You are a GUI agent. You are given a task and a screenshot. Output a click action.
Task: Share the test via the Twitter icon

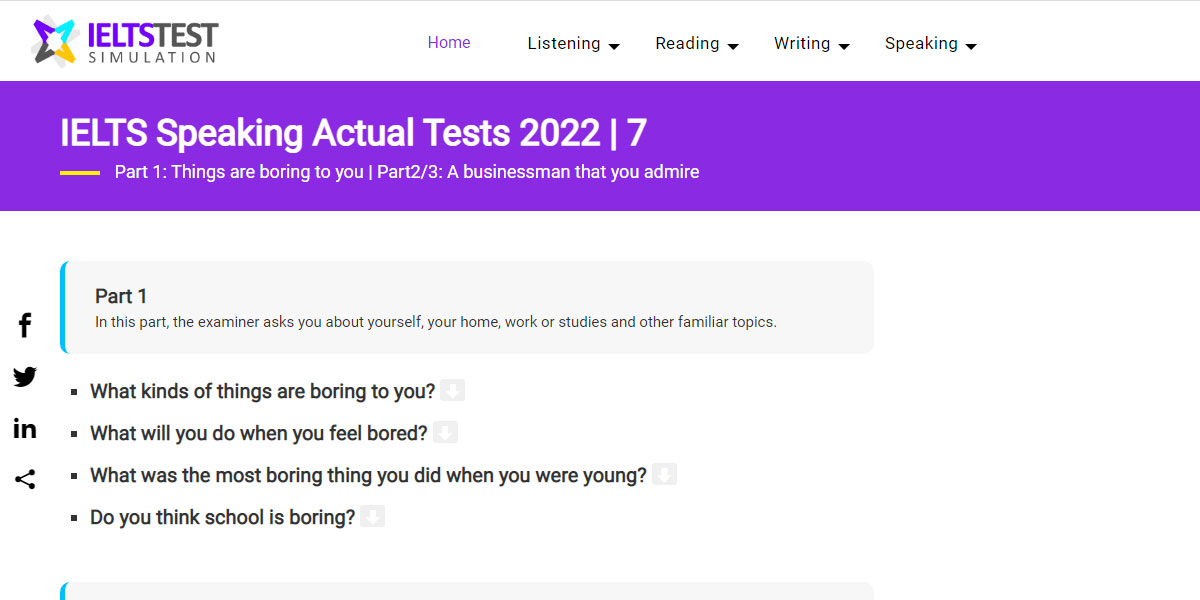pos(24,377)
